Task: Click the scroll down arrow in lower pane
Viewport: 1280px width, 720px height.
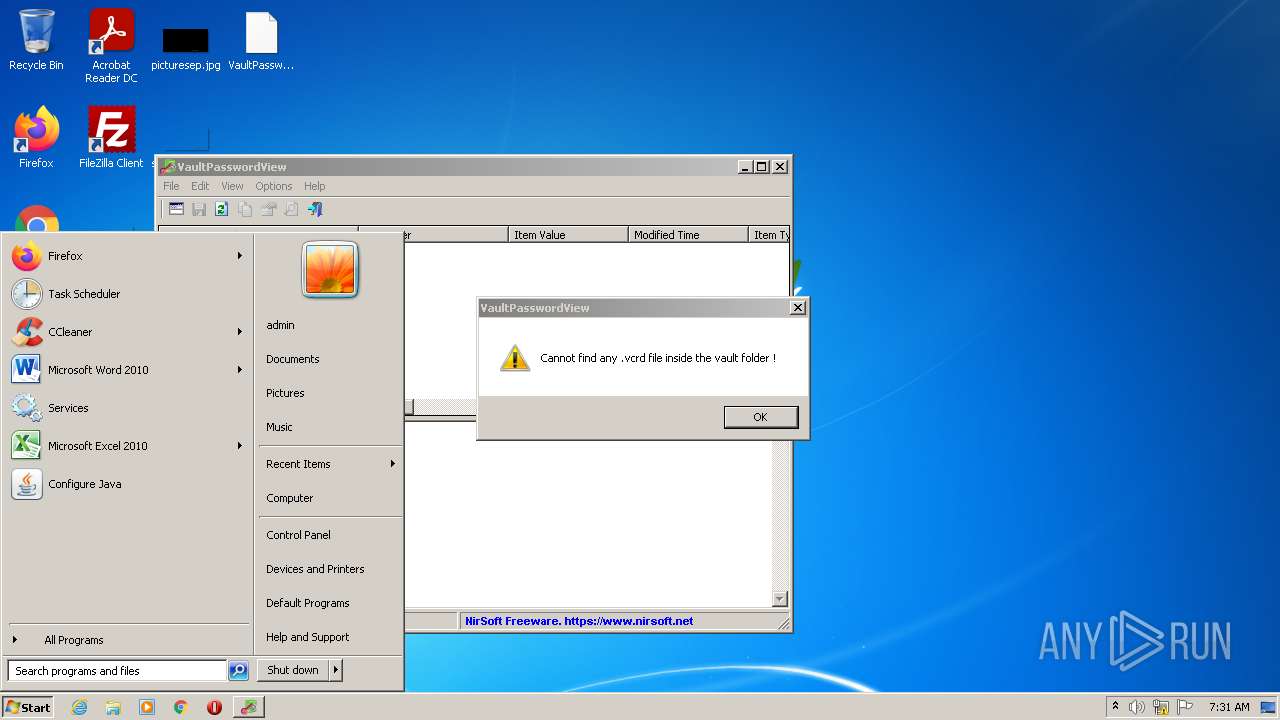Action: 780,599
